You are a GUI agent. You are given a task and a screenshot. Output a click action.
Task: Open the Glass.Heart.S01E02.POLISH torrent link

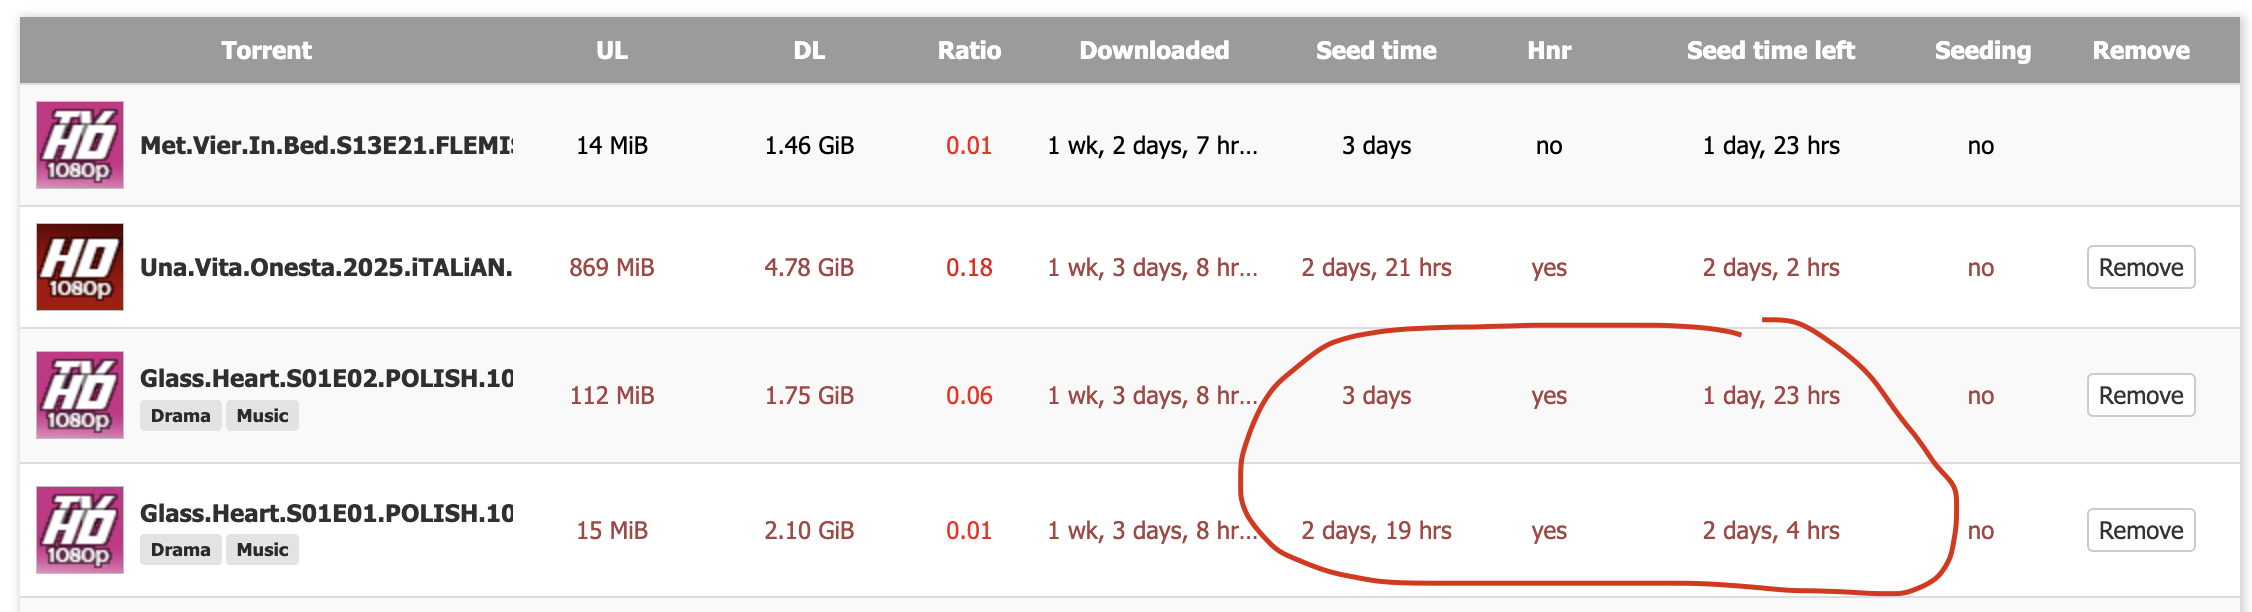click(x=326, y=378)
